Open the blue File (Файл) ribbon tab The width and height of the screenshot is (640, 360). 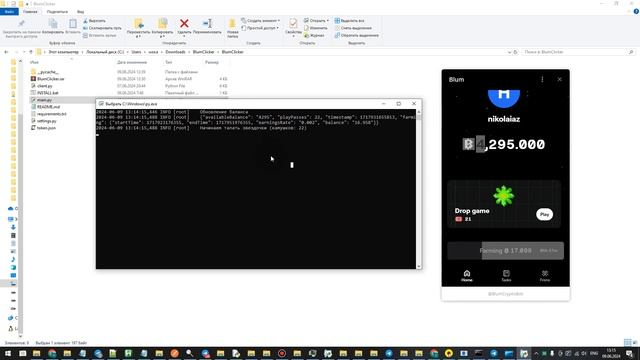coord(9,11)
